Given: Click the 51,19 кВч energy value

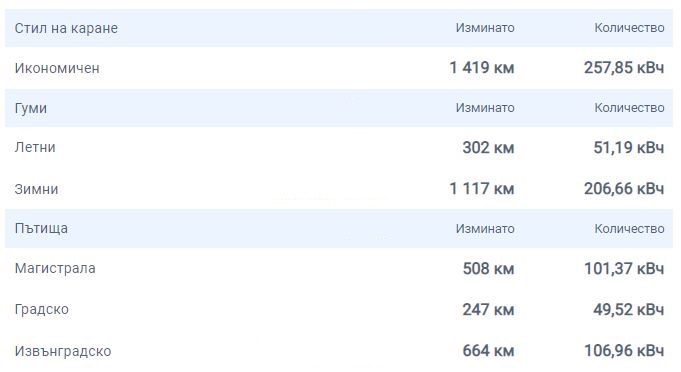Looking at the screenshot, I should click(x=628, y=148).
